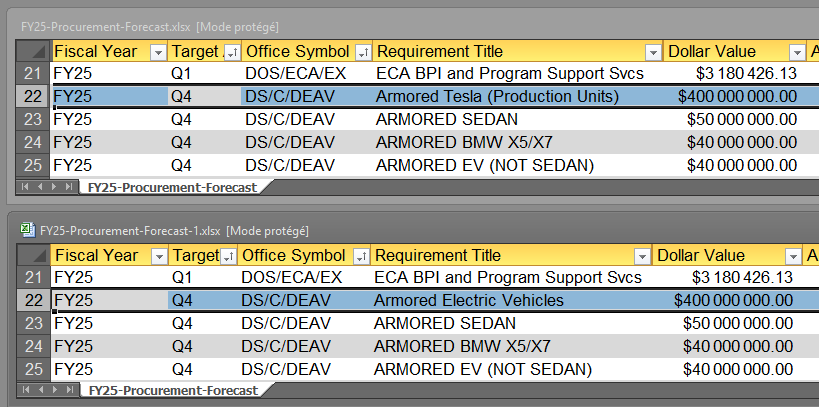This screenshot has height=407, width=819.
Task: Click select-all corner in FY25-Procurement-Forecast.xlsx grid
Action: tap(33, 51)
